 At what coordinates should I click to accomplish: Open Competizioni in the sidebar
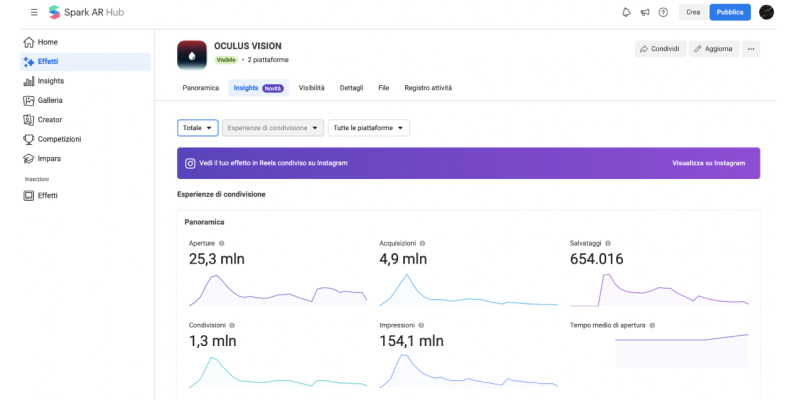tap(85, 139)
